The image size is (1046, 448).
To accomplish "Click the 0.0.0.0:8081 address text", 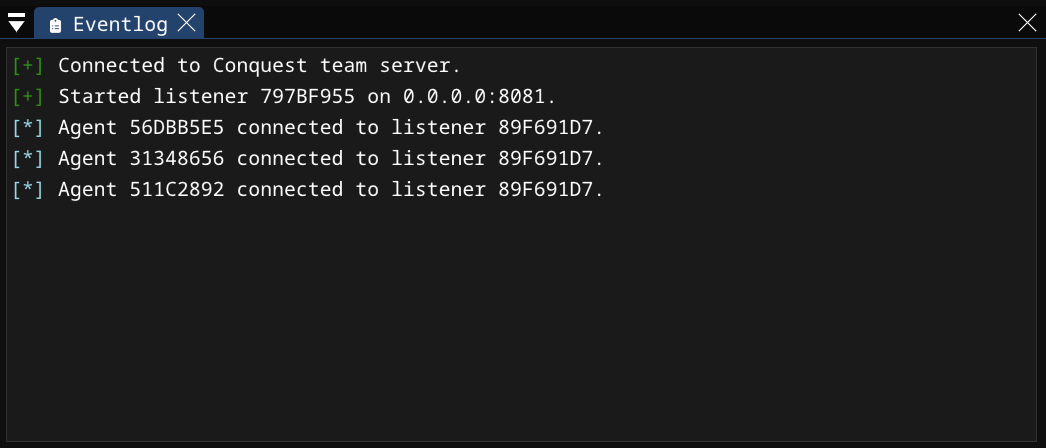I will pos(478,97).
